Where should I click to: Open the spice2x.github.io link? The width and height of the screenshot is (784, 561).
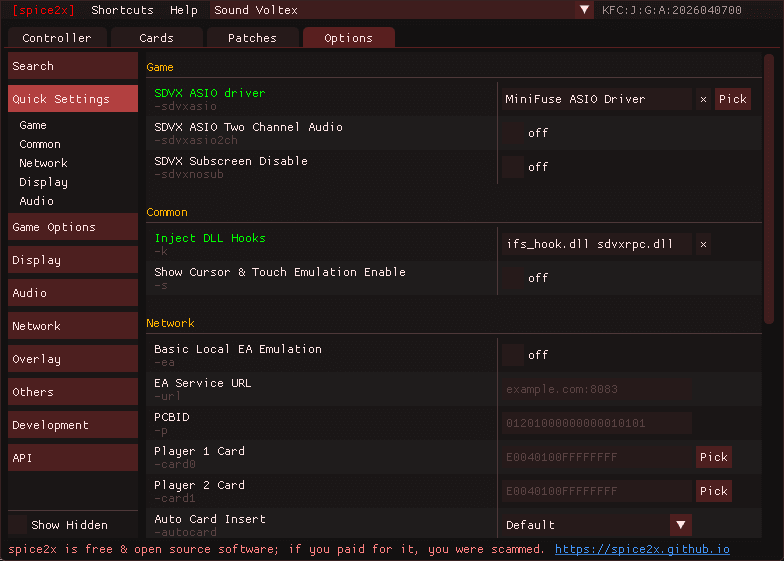tap(642, 549)
